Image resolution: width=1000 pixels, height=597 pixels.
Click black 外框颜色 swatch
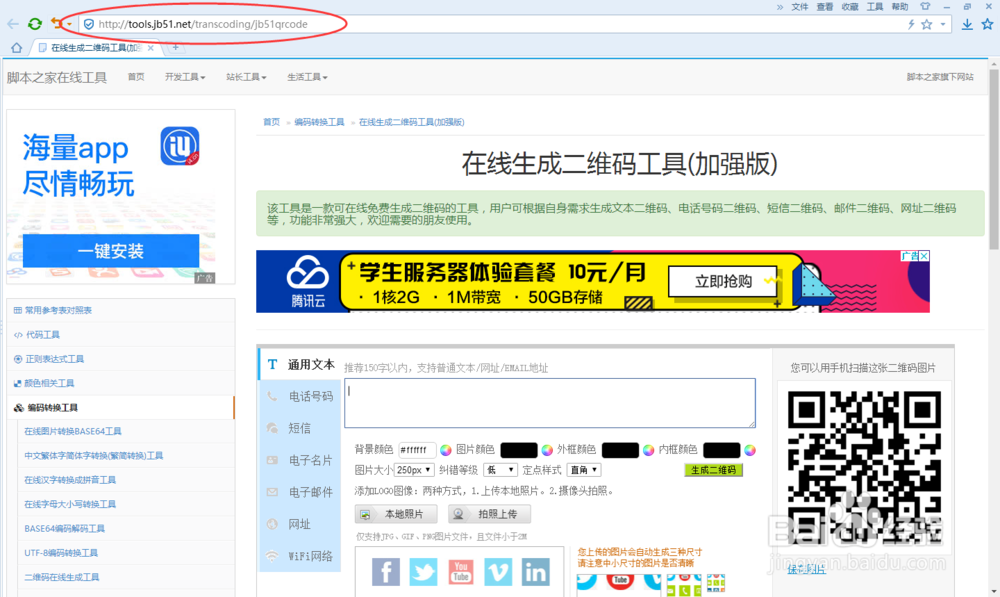tap(621, 450)
